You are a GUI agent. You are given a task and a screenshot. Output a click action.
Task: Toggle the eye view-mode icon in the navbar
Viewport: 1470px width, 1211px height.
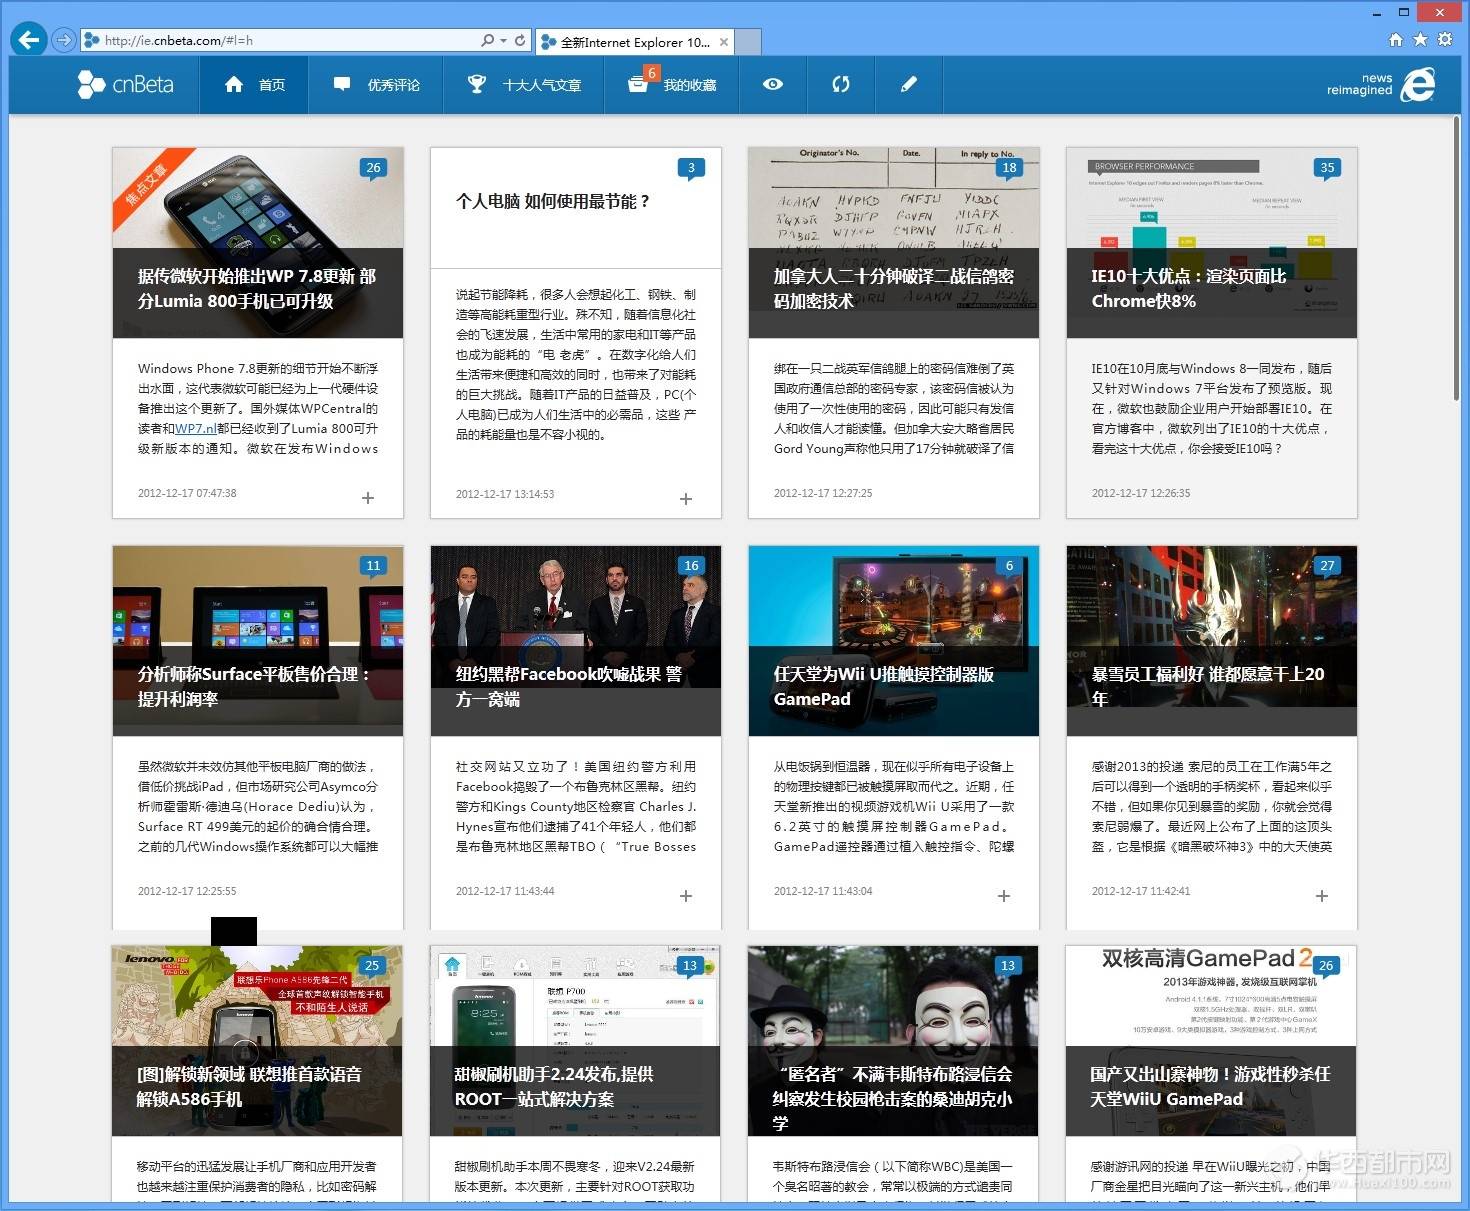[x=773, y=85]
